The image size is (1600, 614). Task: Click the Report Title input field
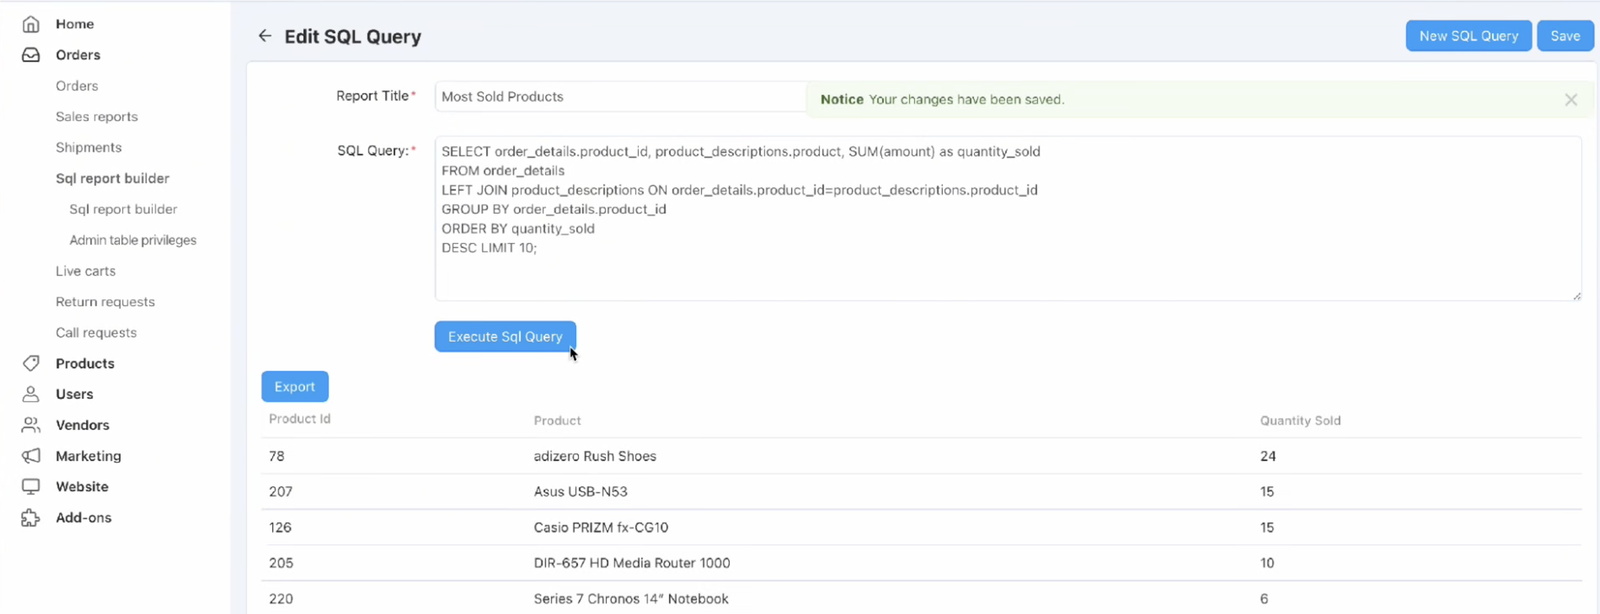click(620, 97)
